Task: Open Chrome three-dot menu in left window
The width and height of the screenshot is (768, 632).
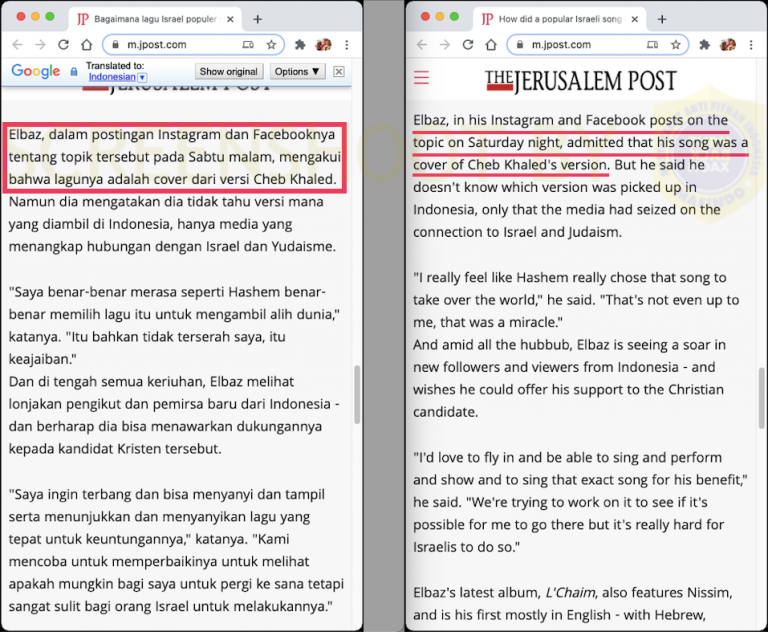Action: pyautogui.click(x=347, y=45)
